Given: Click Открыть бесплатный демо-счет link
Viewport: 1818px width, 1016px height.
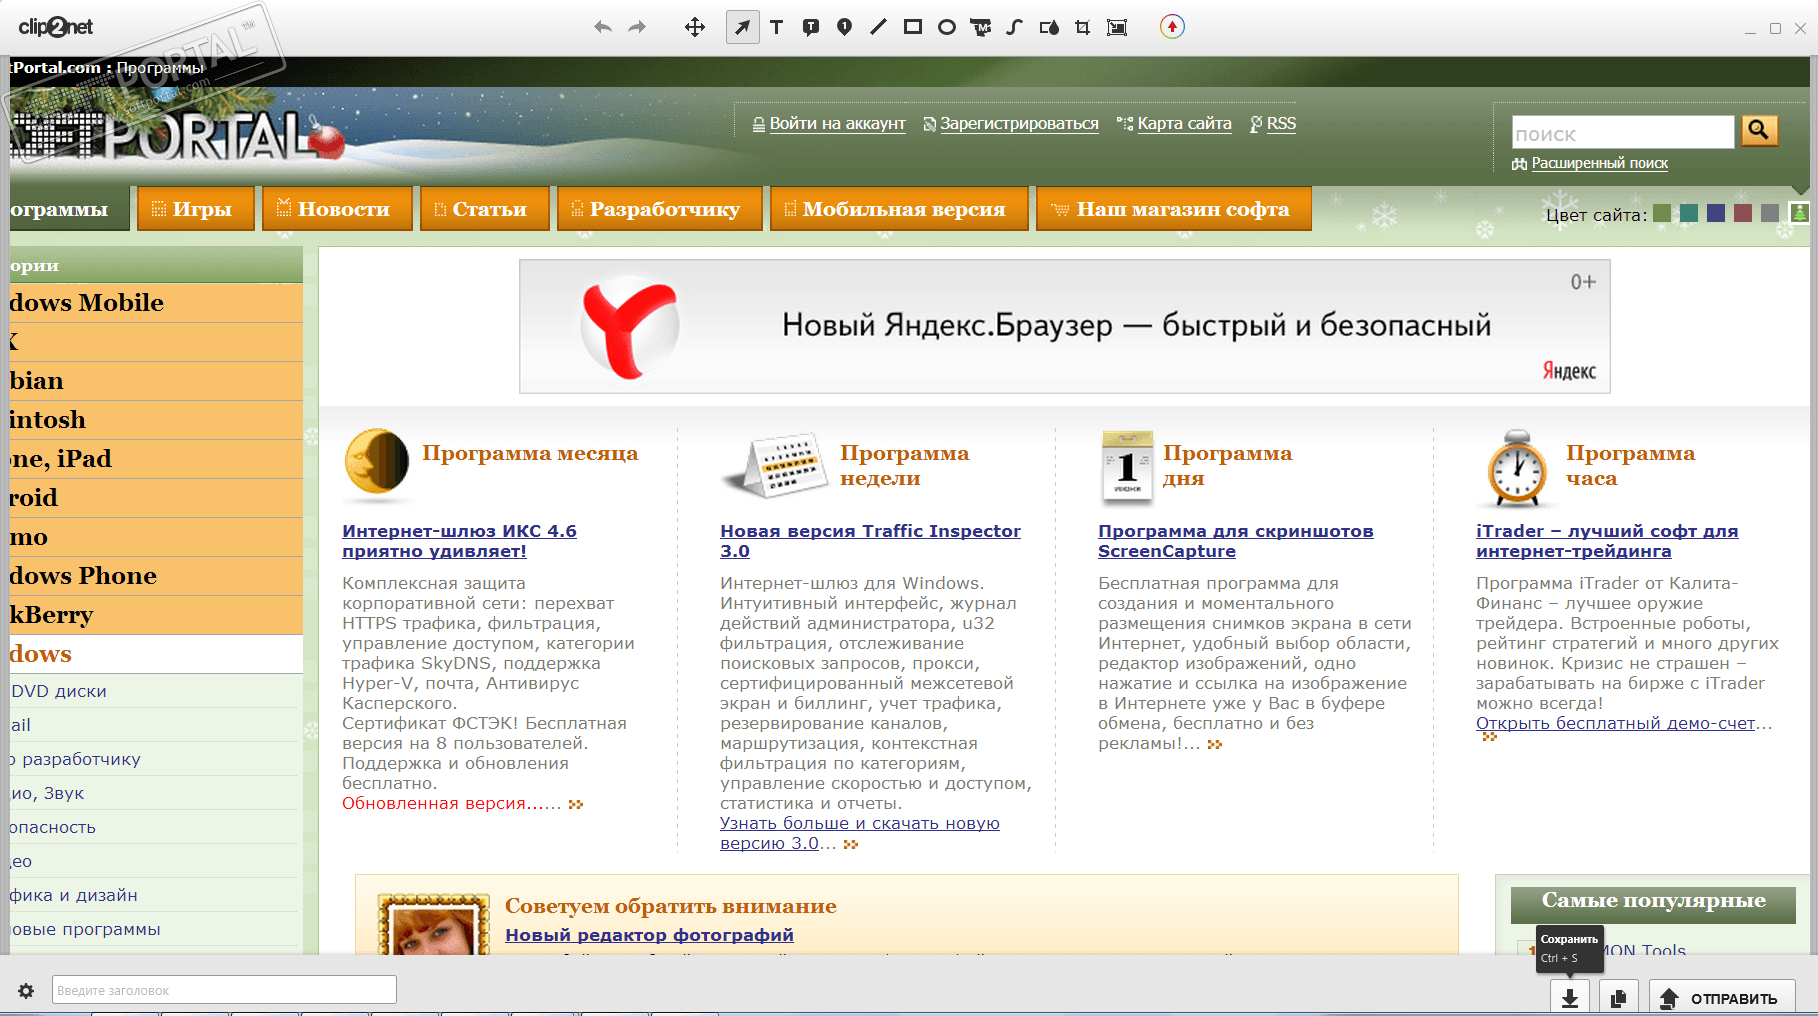Looking at the screenshot, I should pos(1615,723).
